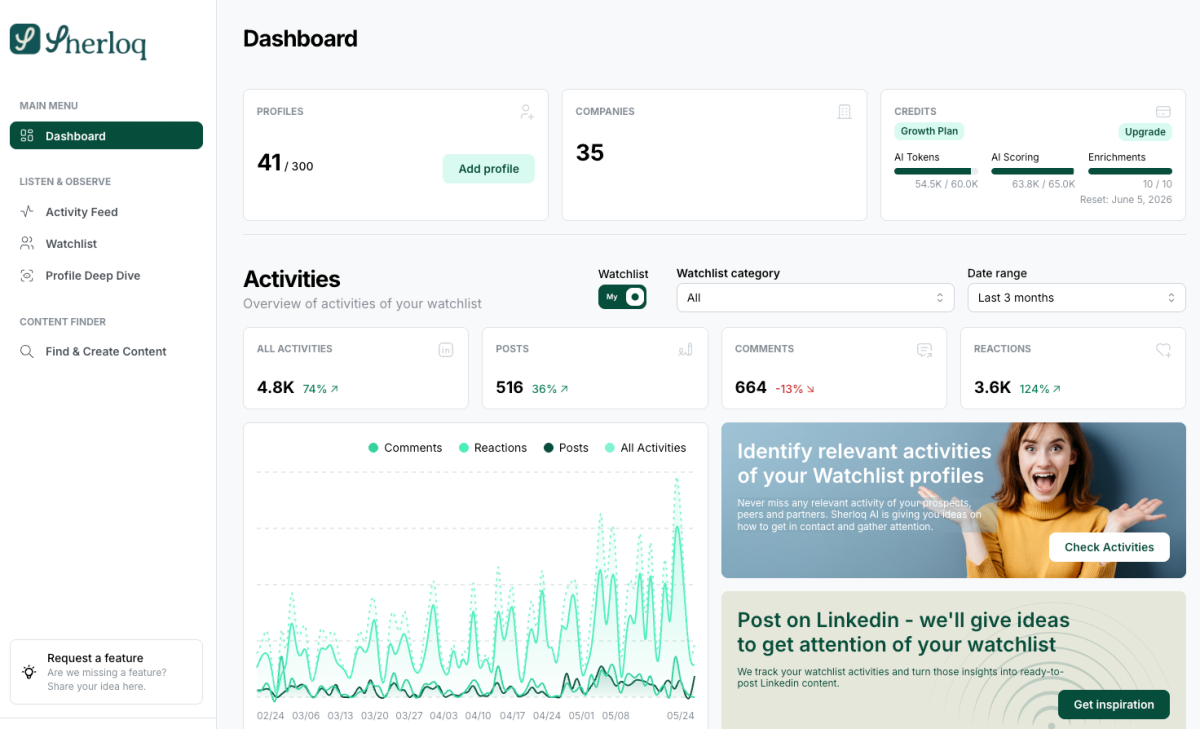Click the 54.5K / 60.0K tokens value
This screenshot has height=729, width=1200.
pyautogui.click(x=947, y=185)
